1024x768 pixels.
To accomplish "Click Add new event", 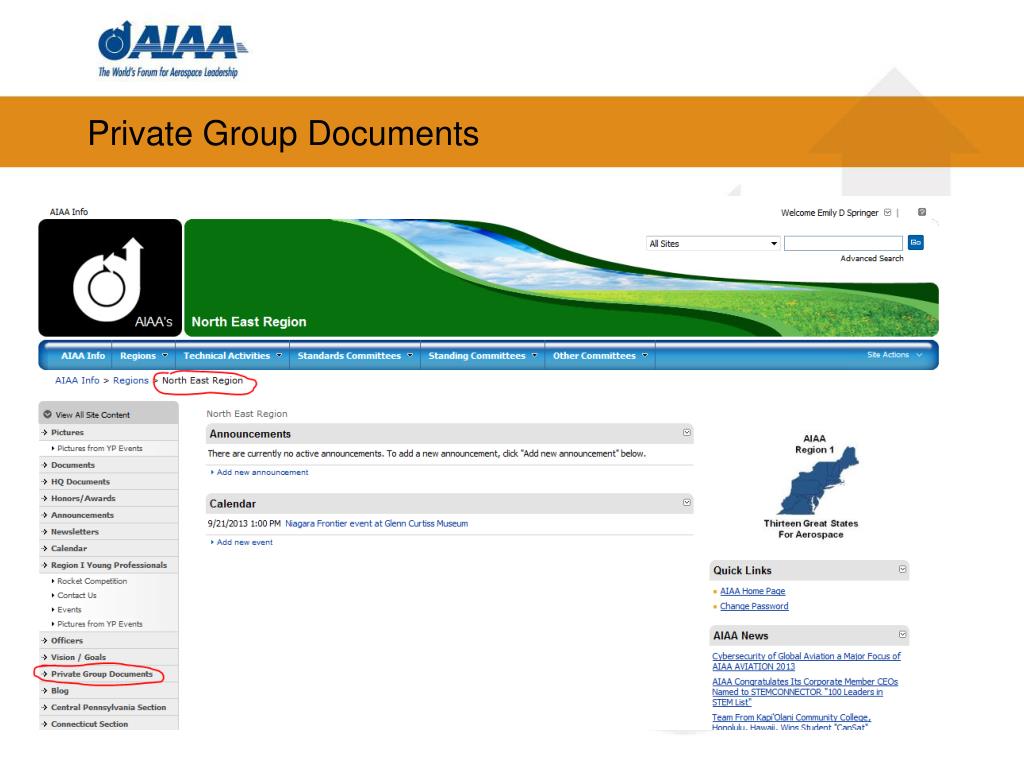I will 245,542.
